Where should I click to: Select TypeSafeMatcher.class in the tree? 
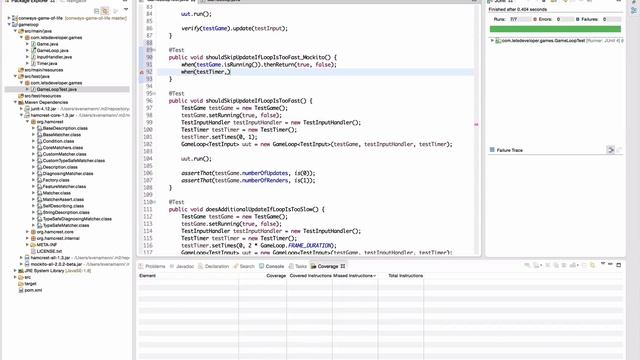(66, 225)
